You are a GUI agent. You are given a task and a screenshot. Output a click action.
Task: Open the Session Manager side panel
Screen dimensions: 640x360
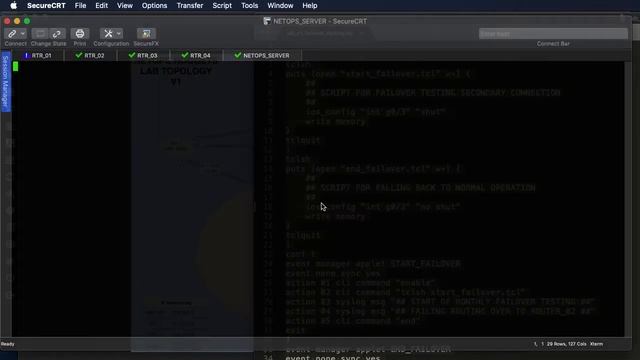pyautogui.click(x=5, y=82)
